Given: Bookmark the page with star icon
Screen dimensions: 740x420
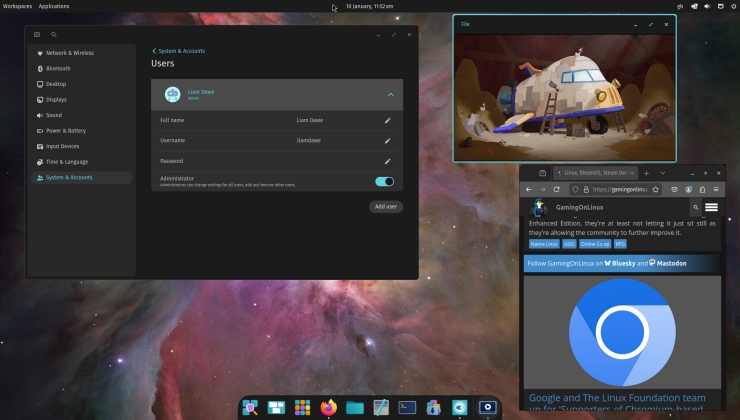Looking at the screenshot, I should point(656,189).
